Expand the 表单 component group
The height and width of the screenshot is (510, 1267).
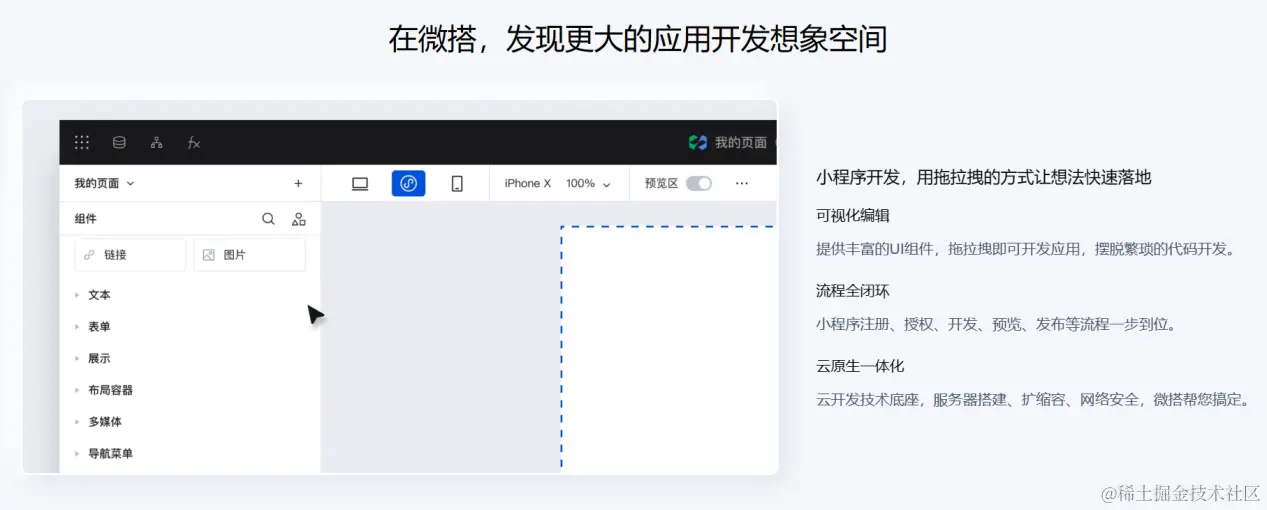[99, 327]
